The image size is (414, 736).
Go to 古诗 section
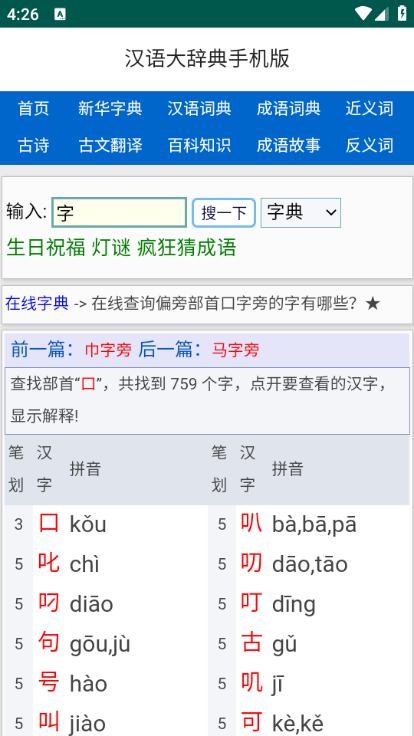[x=33, y=146]
